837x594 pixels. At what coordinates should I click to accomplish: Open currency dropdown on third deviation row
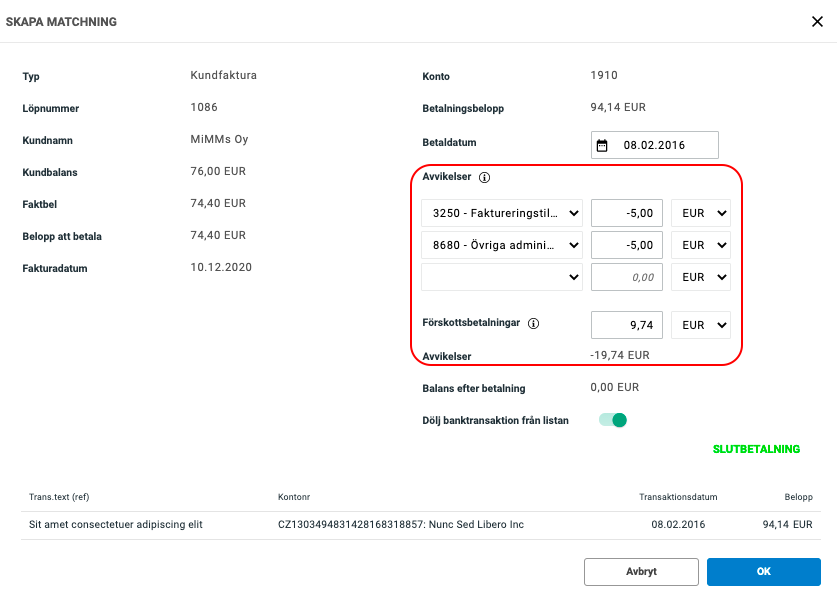[700, 277]
